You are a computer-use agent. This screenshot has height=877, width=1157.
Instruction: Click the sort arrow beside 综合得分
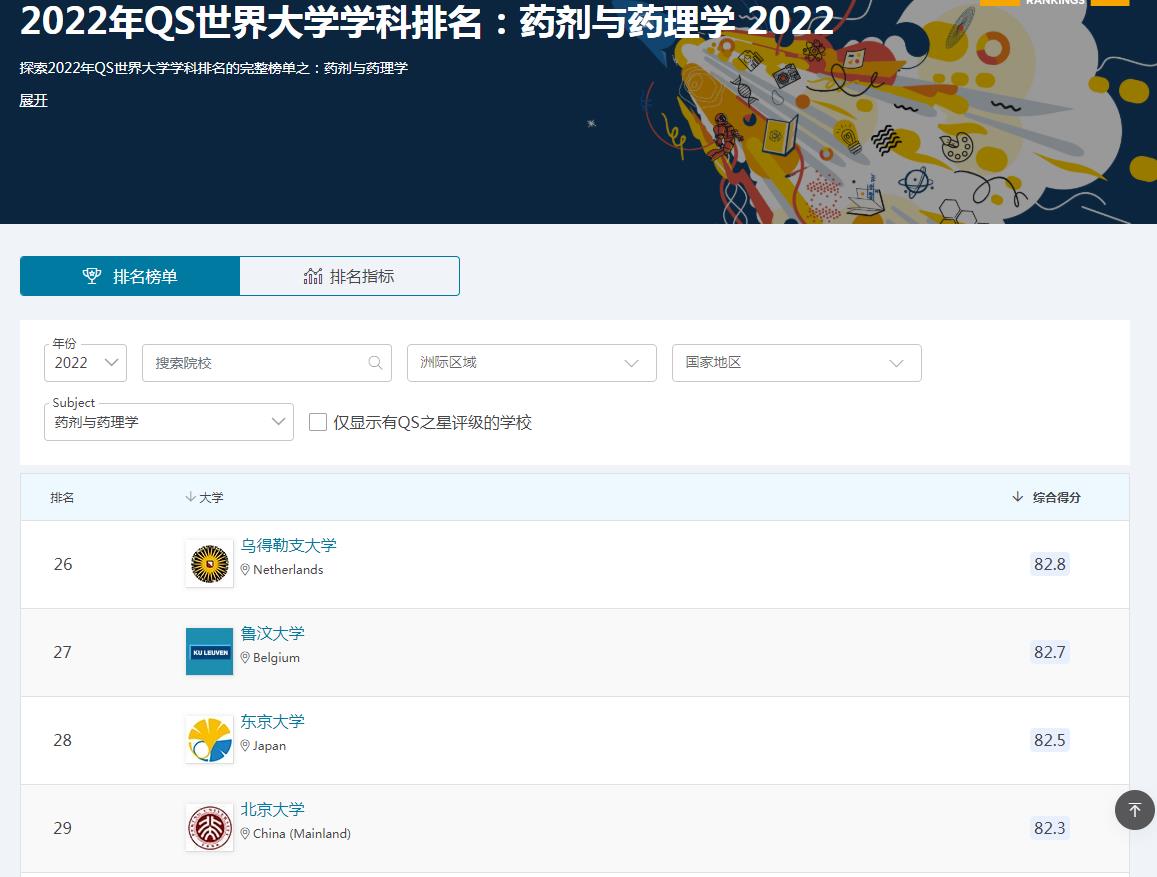1018,497
